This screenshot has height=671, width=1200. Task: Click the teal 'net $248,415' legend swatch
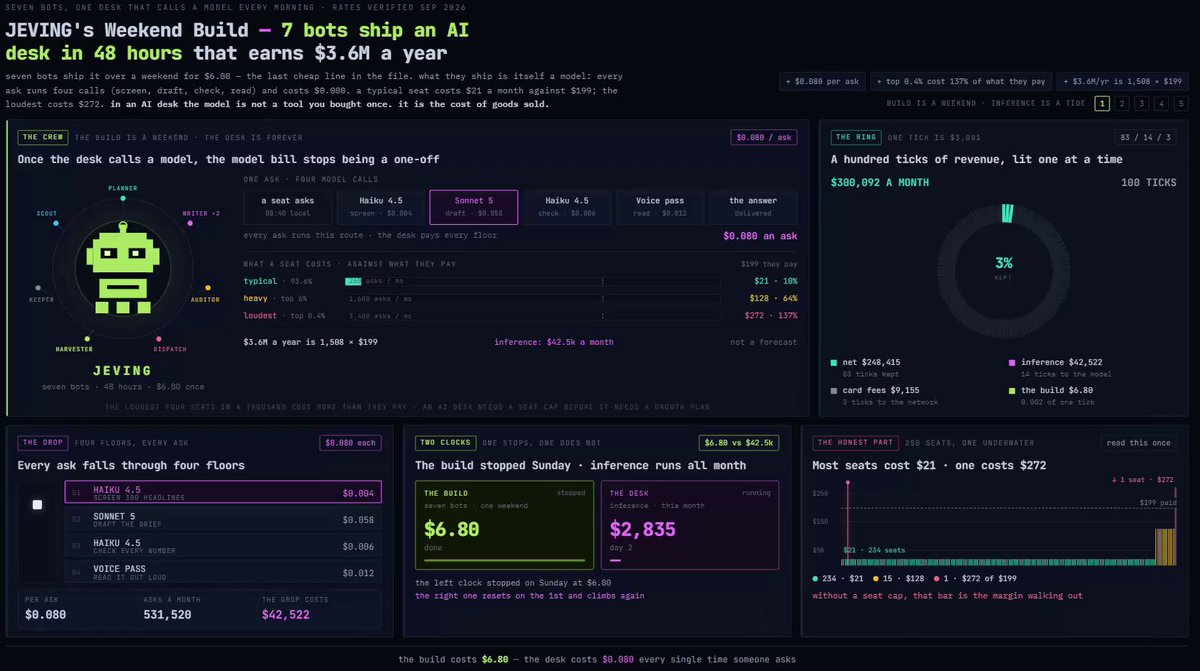pos(834,362)
